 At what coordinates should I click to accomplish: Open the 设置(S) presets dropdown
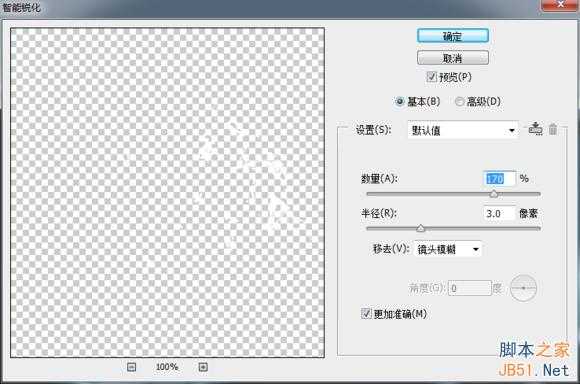click(463, 130)
